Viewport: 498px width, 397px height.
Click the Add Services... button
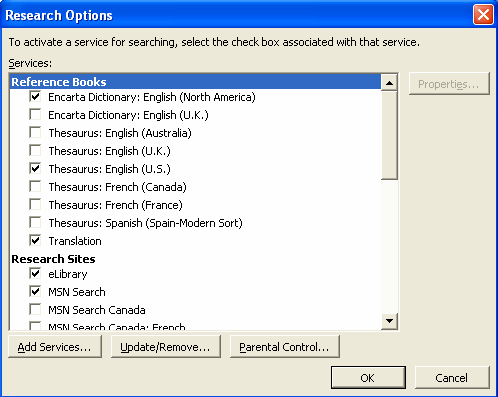coord(55,347)
